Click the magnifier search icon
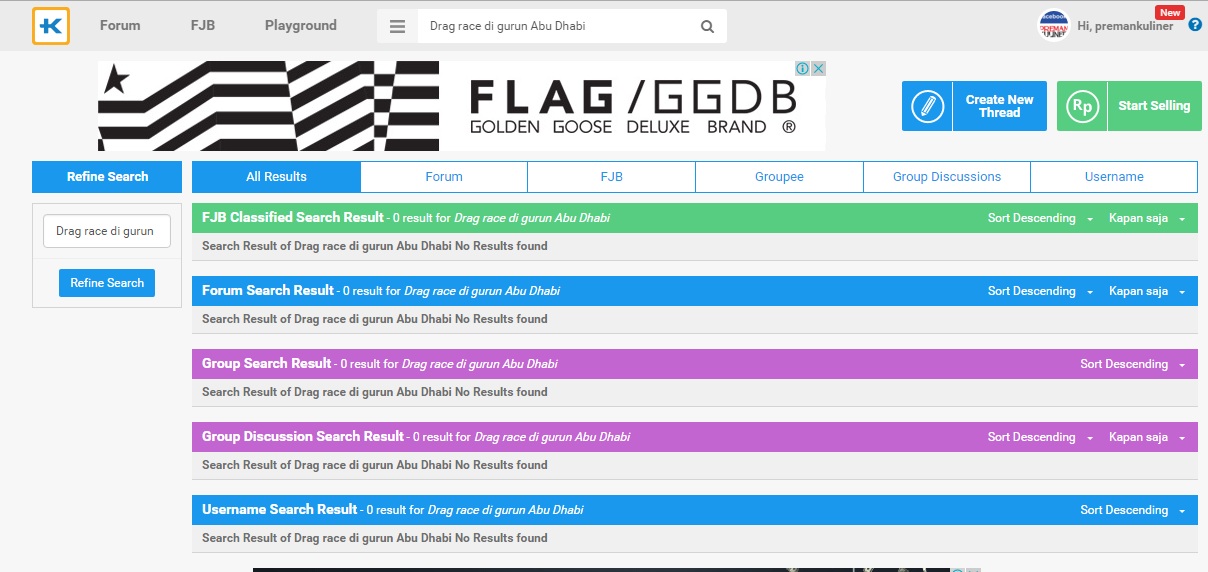This screenshot has width=1208, height=572. (x=708, y=27)
